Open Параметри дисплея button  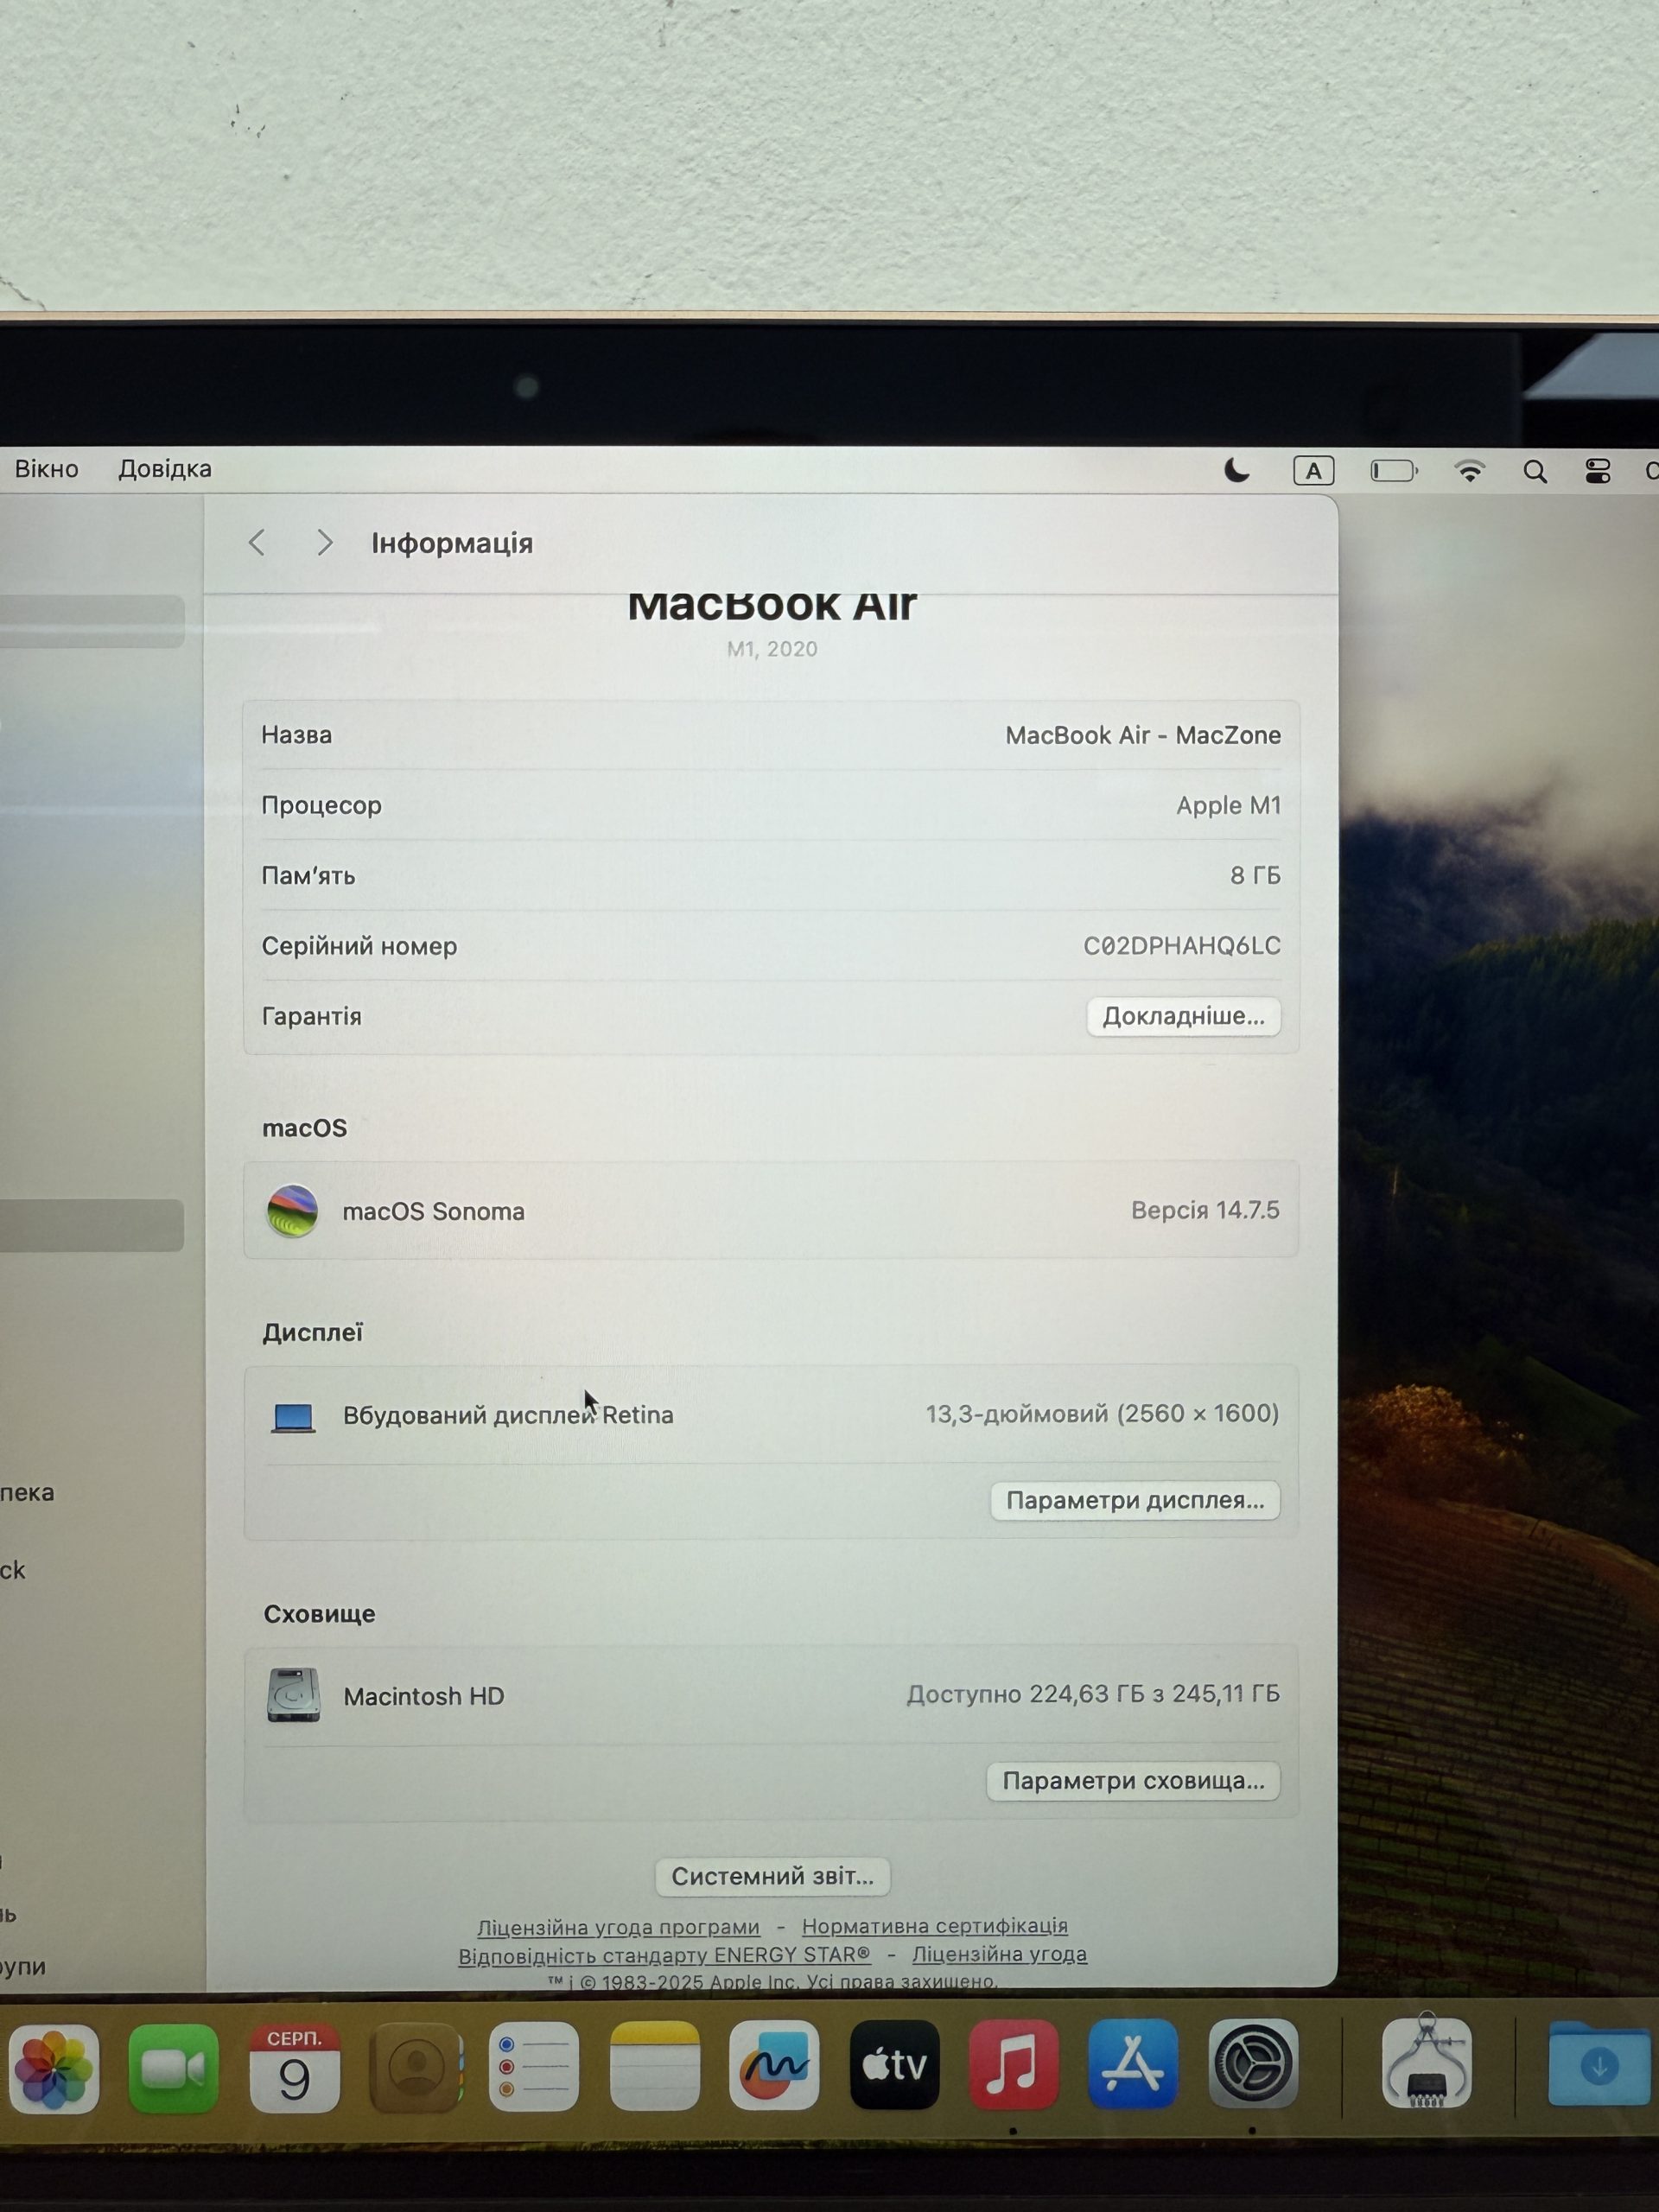click(1135, 1500)
